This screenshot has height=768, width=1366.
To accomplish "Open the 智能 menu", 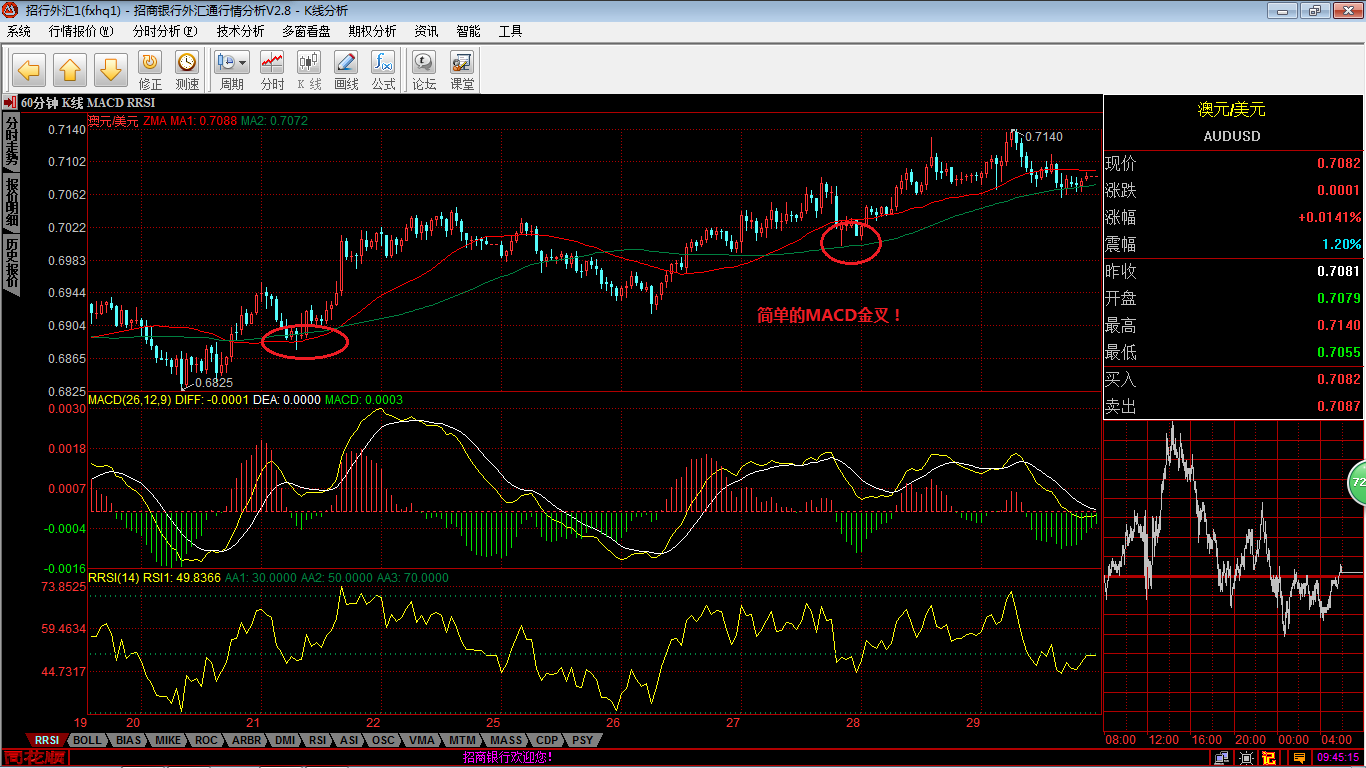I will point(468,31).
